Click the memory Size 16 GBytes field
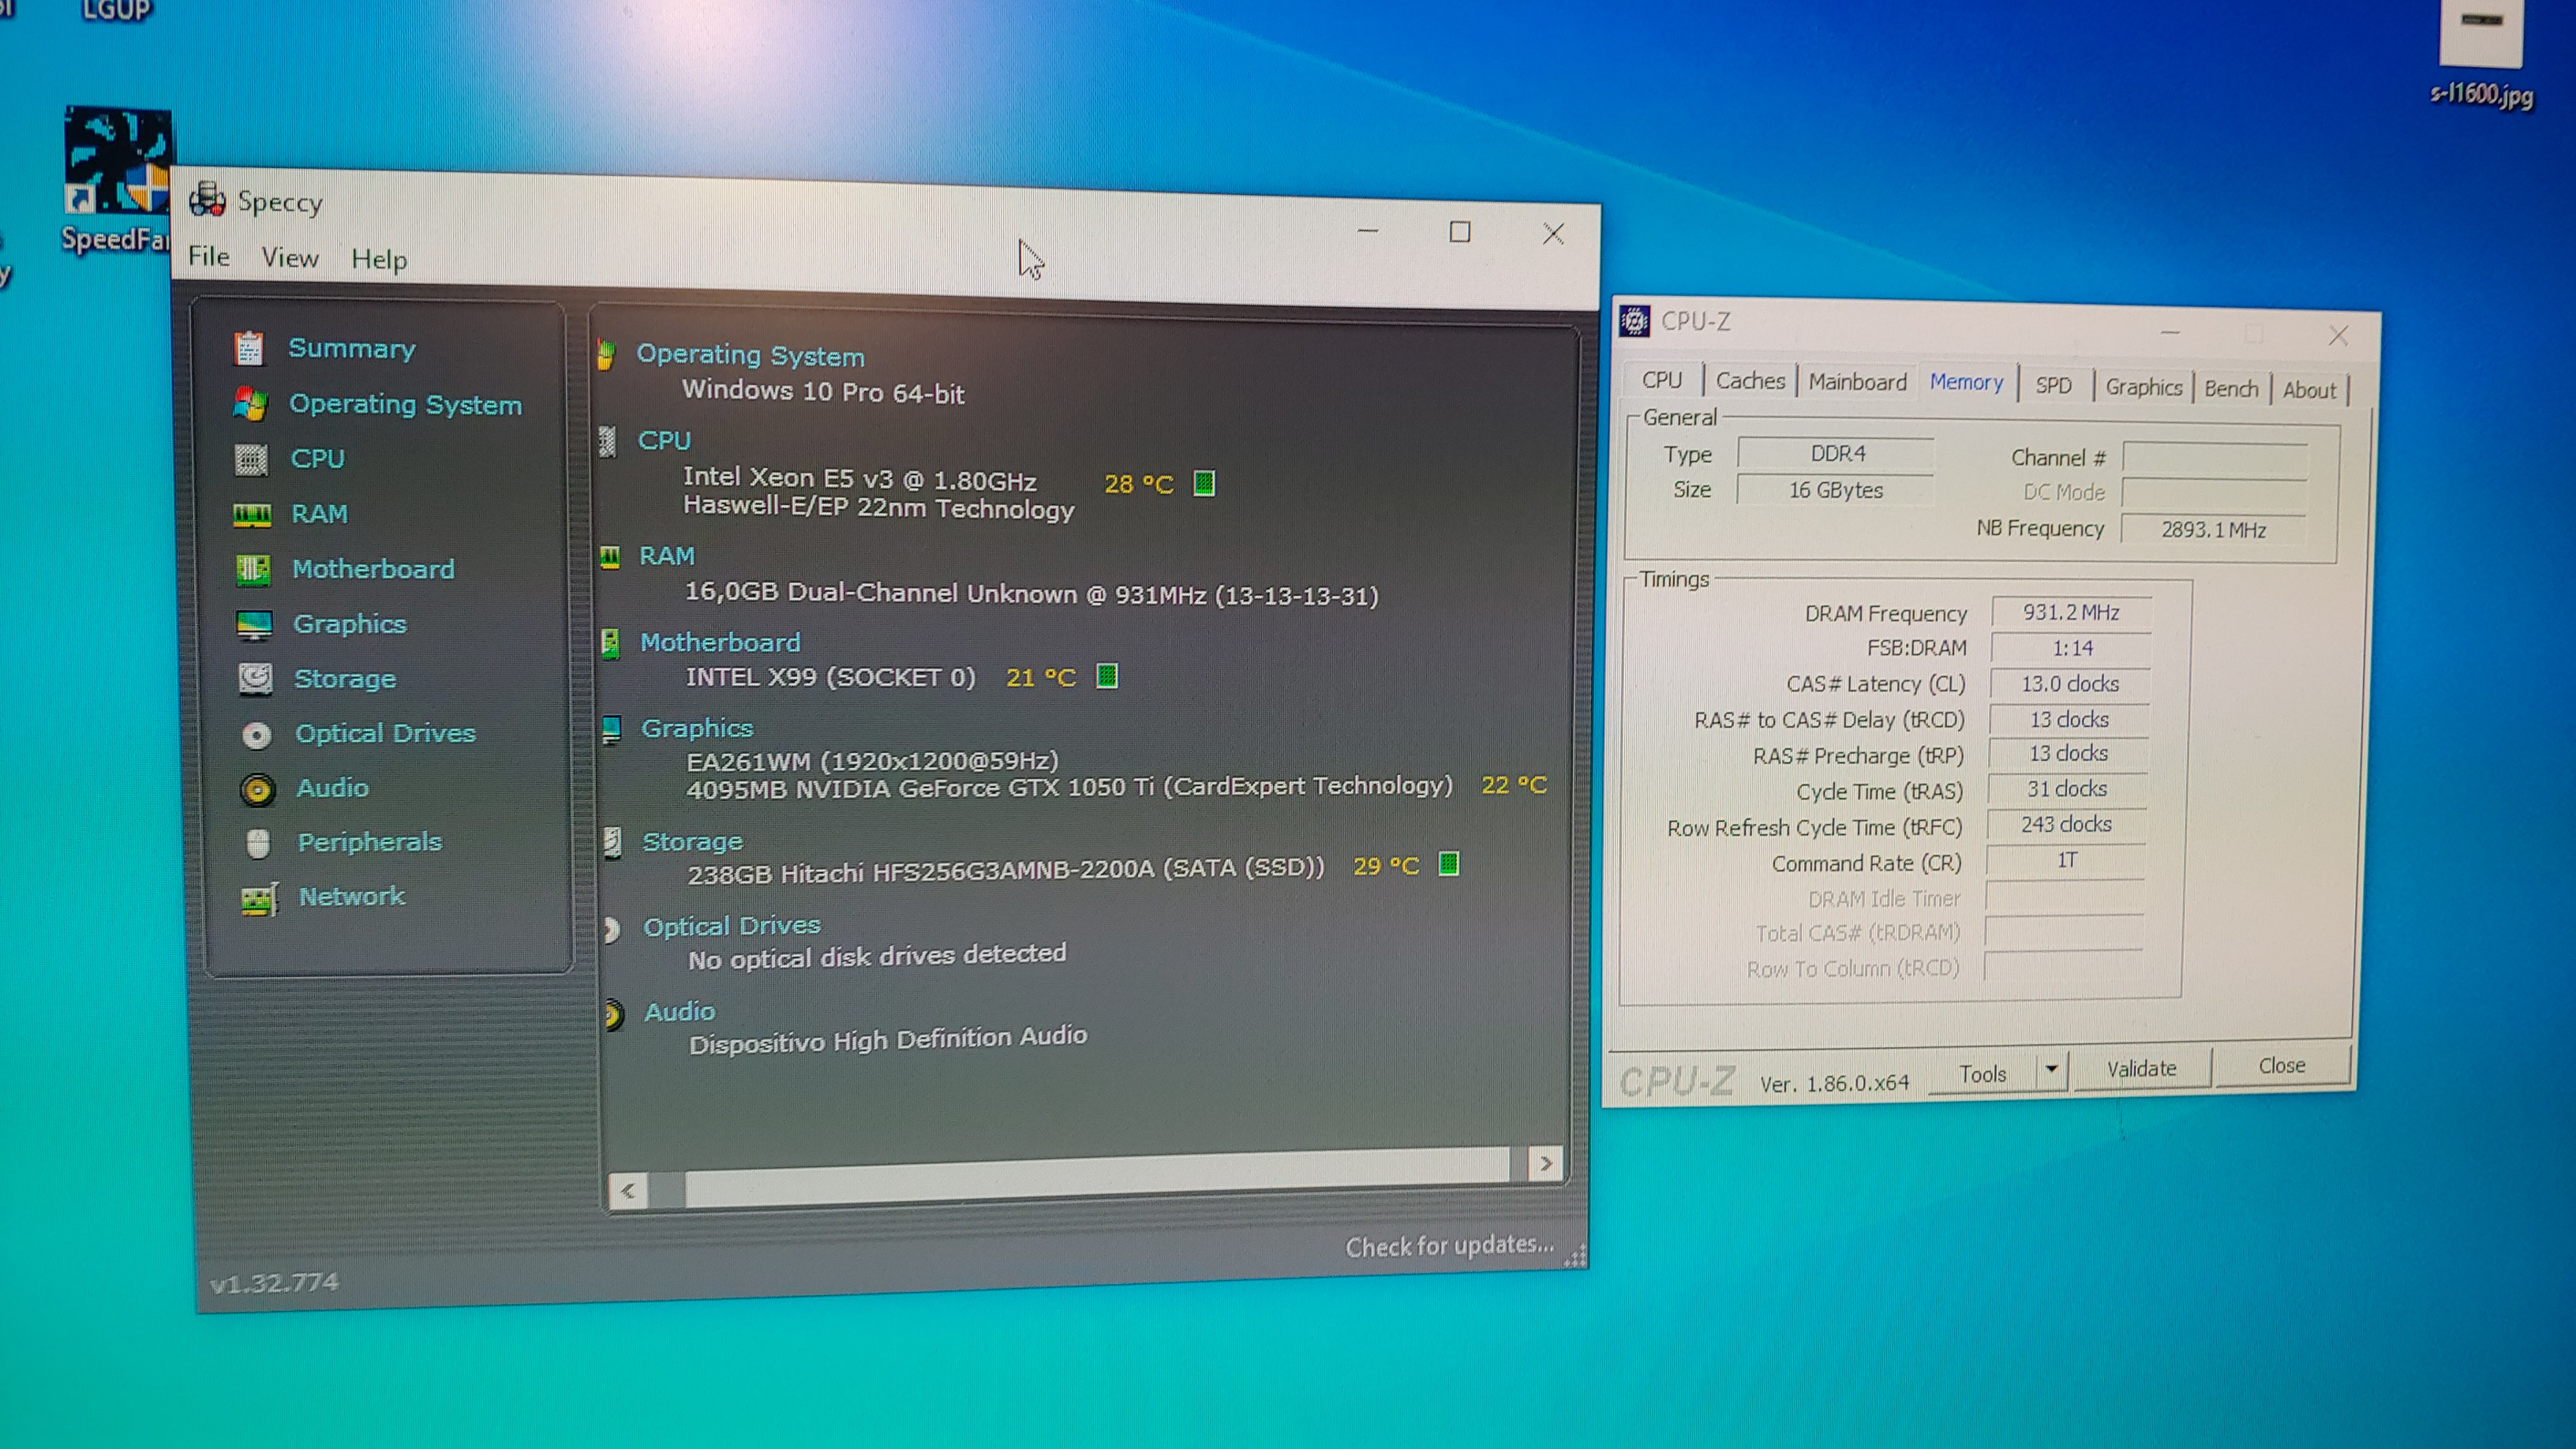Screen dimensions: 2576x1449 pyautogui.click(x=1835, y=490)
